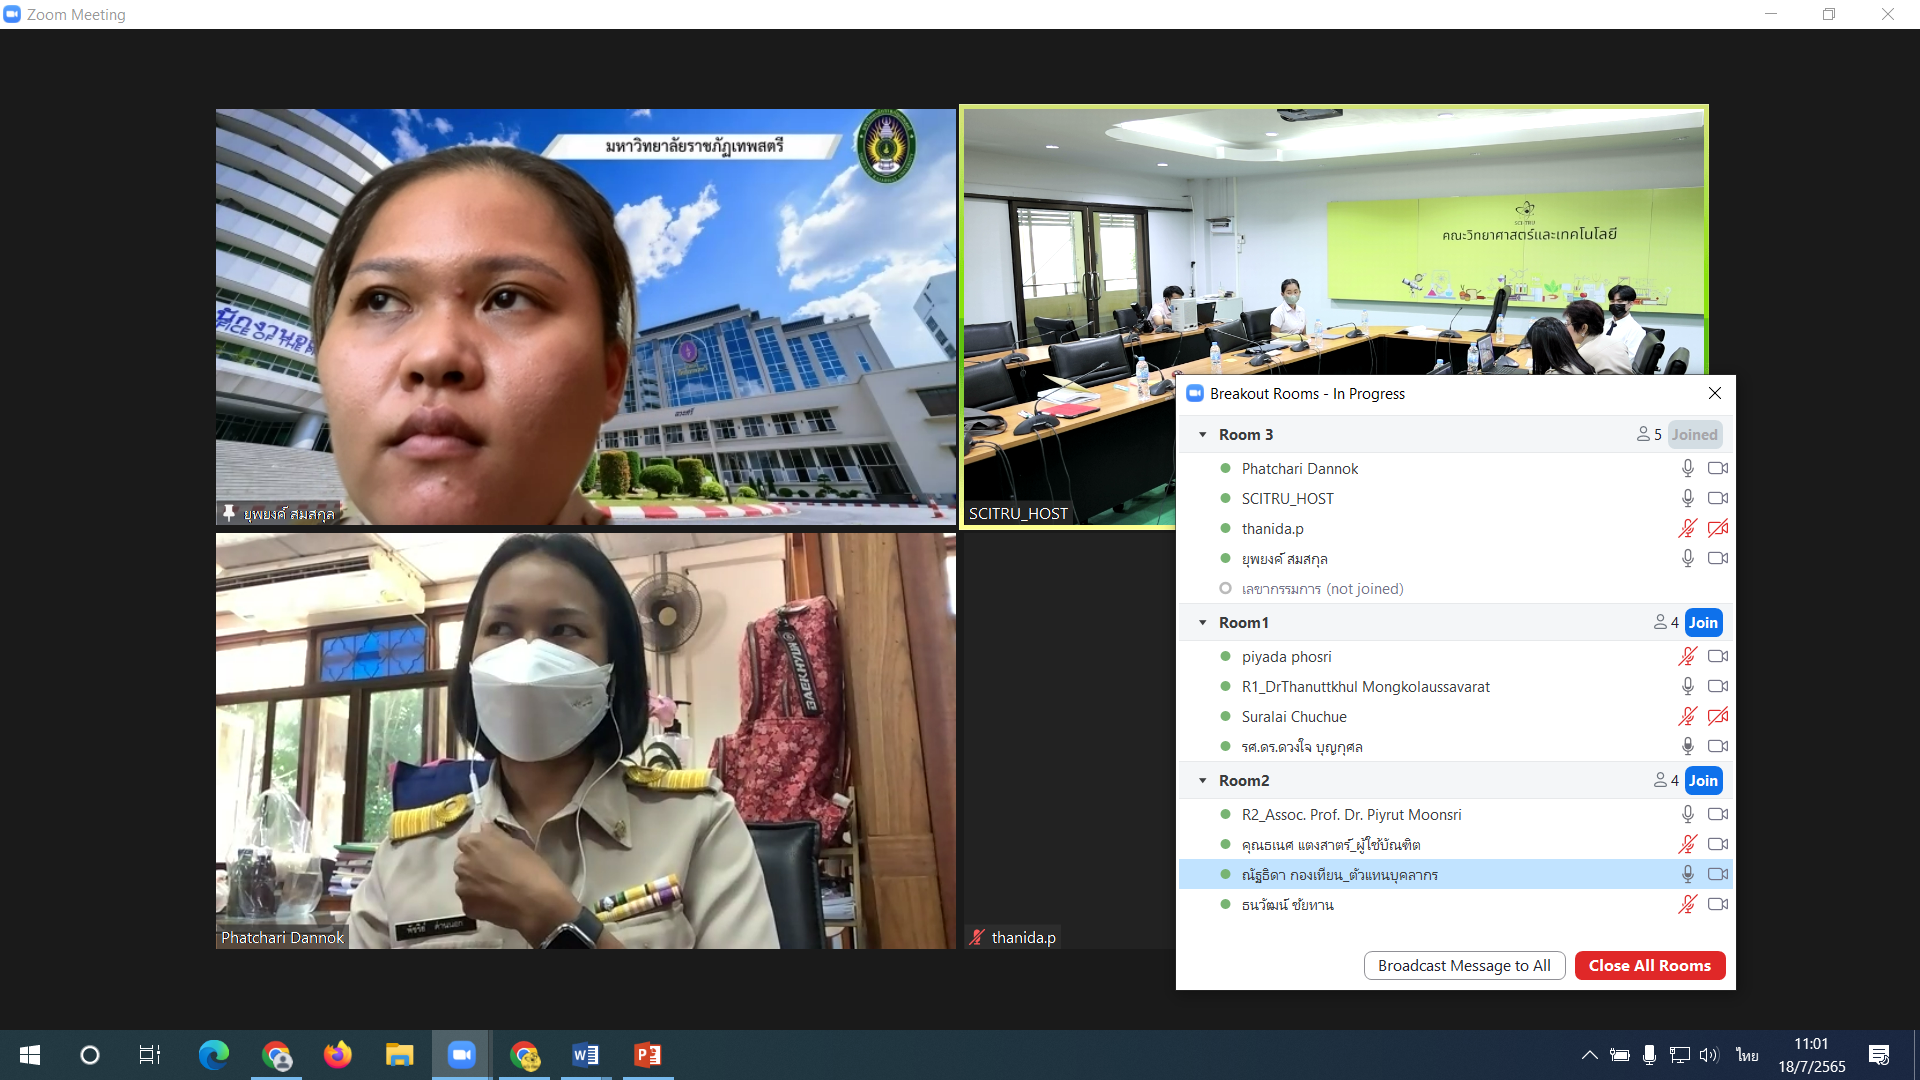The width and height of the screenshot is (1920, 1080).
Task: Collapse the Room2 disclosure triangle
Action: (x=1203, y=781)
